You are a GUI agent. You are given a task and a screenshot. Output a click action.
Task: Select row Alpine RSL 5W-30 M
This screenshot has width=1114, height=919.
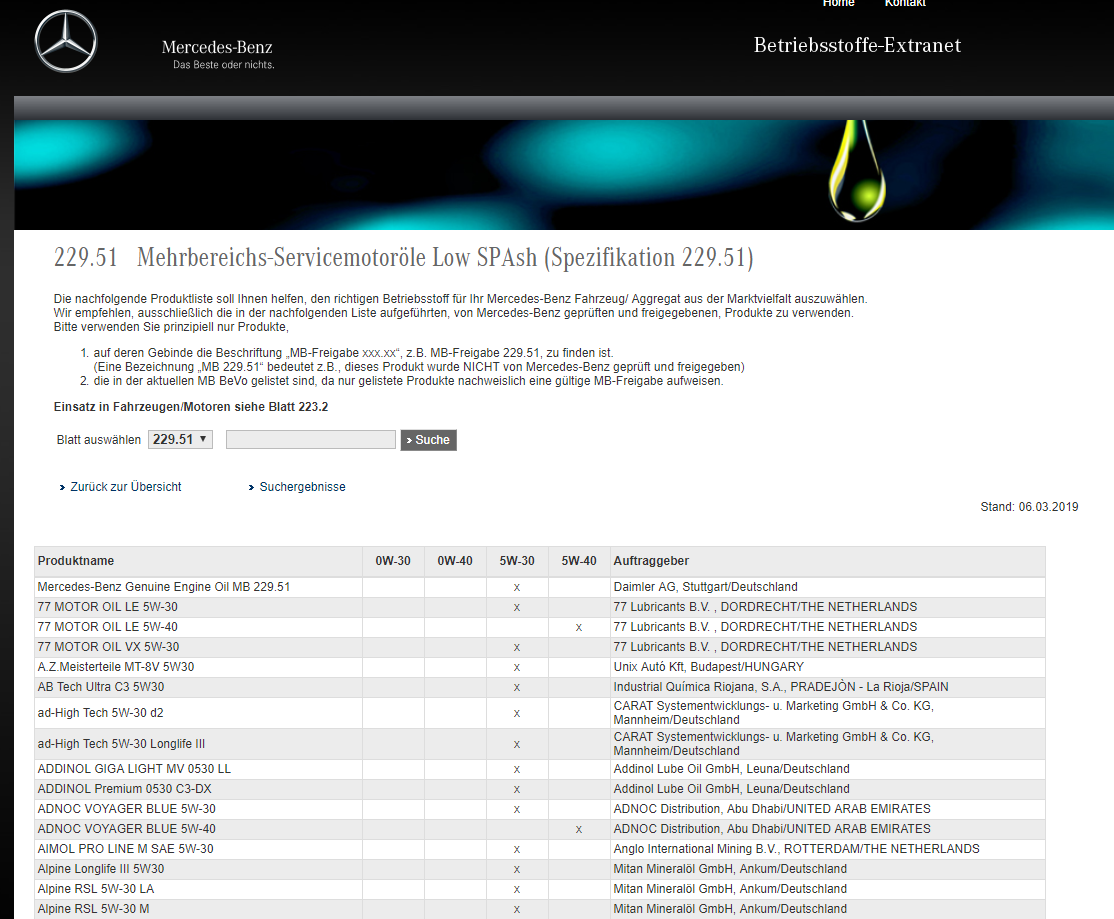click(x=540, y=908)
